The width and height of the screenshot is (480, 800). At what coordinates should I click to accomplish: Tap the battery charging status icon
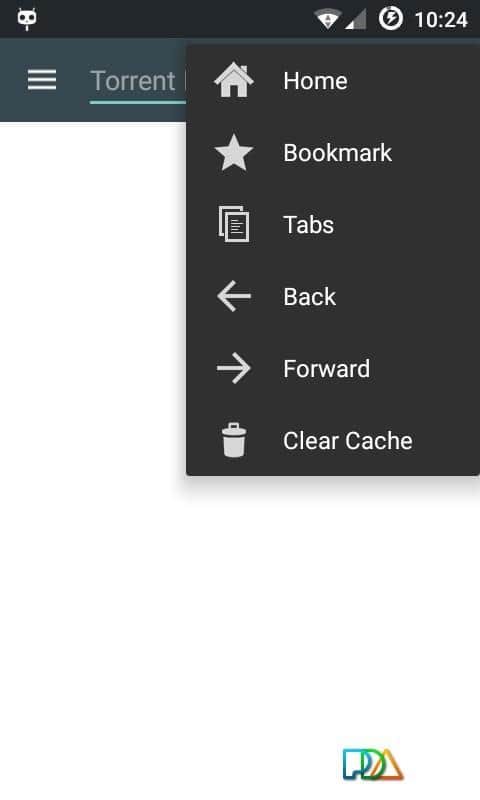pyautogui.click(x=390, y=18)
